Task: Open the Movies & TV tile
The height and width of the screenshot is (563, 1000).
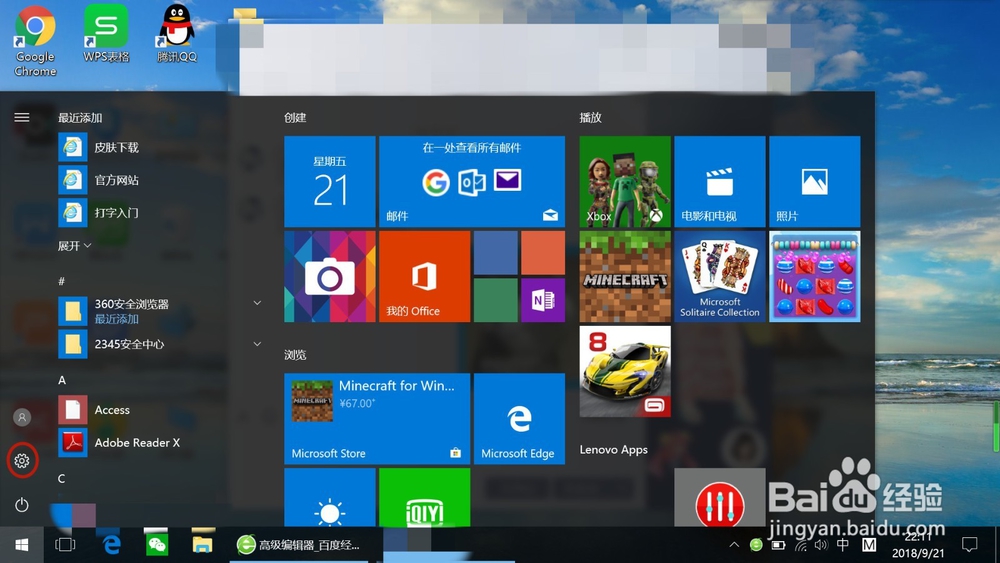Action: (x=719, y=182)
